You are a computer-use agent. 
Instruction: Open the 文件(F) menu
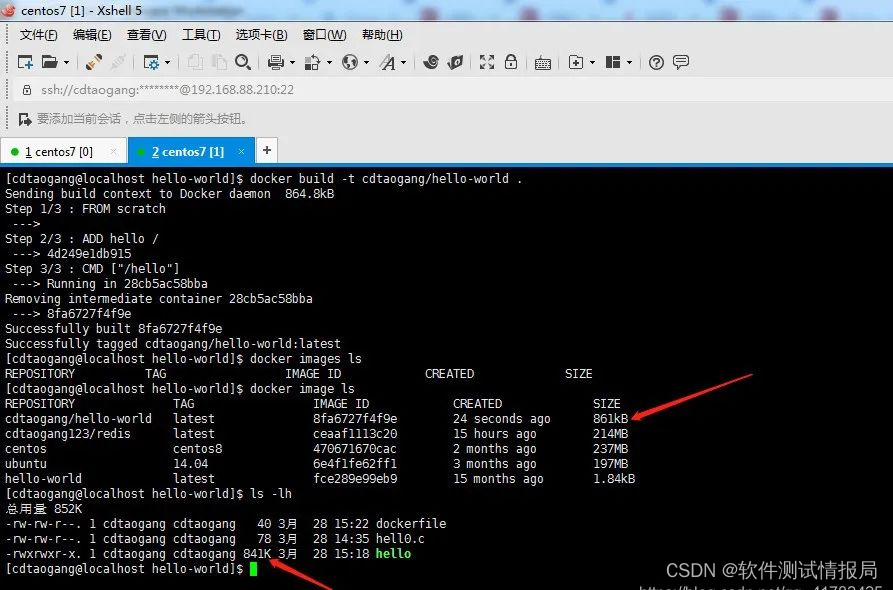pyautogui.click(x=39, y=35)
